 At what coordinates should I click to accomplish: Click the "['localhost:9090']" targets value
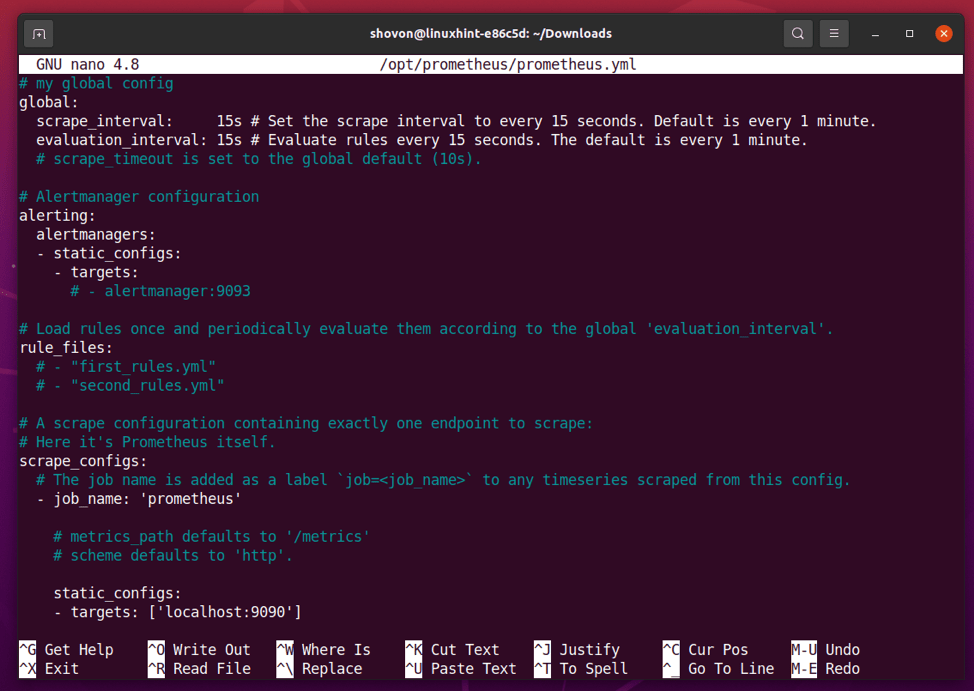[225, 612]
